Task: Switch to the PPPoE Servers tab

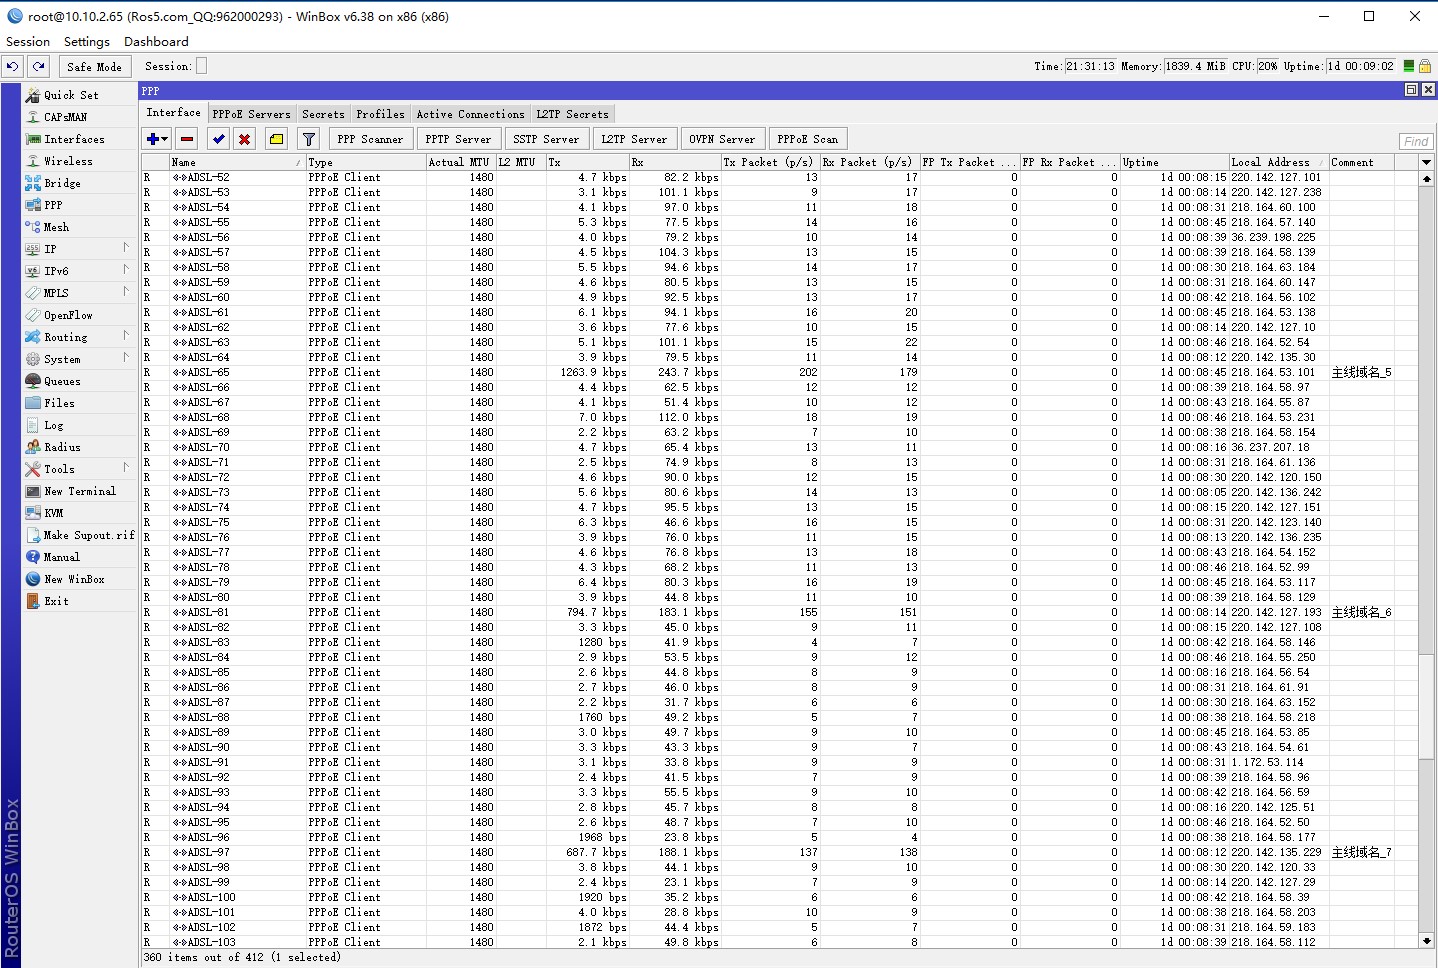Action: point(252,114)
